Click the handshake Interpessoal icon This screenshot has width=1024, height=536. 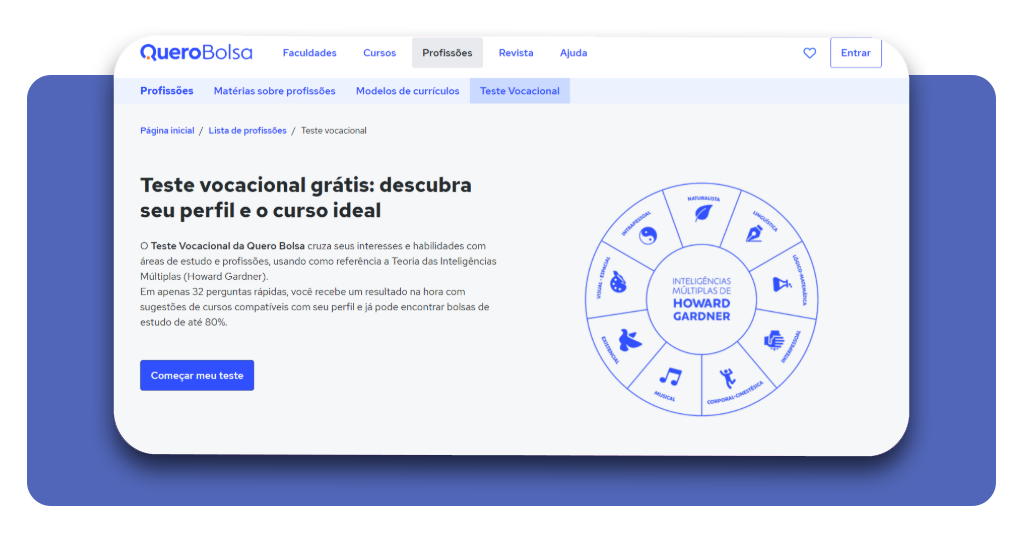tap(774, 340)
